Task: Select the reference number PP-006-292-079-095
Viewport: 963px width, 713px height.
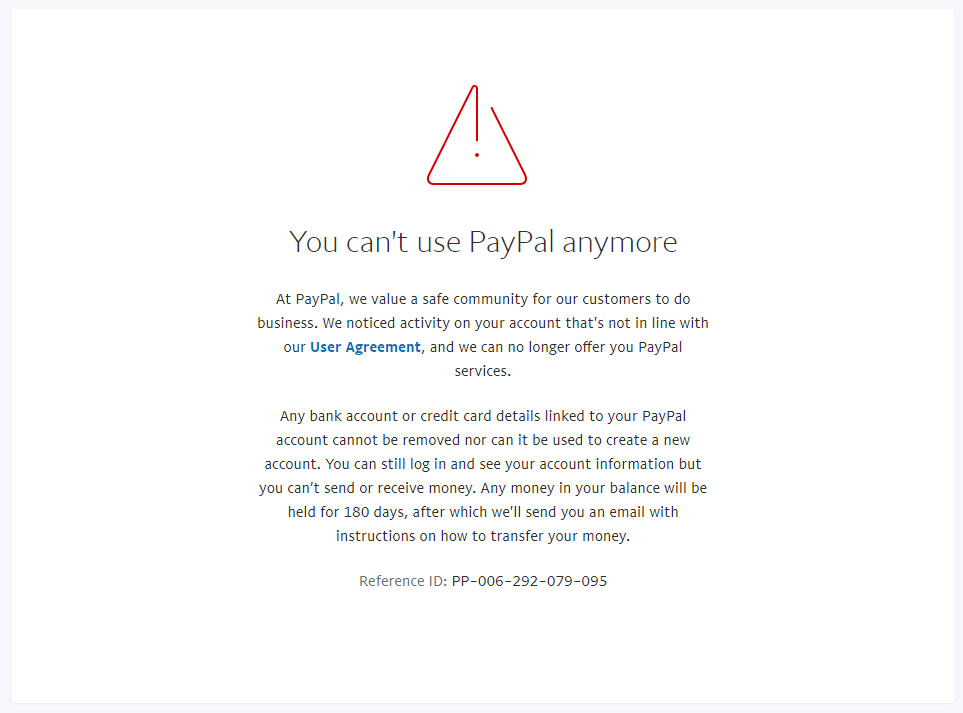Action: click(x=529, y=581)
